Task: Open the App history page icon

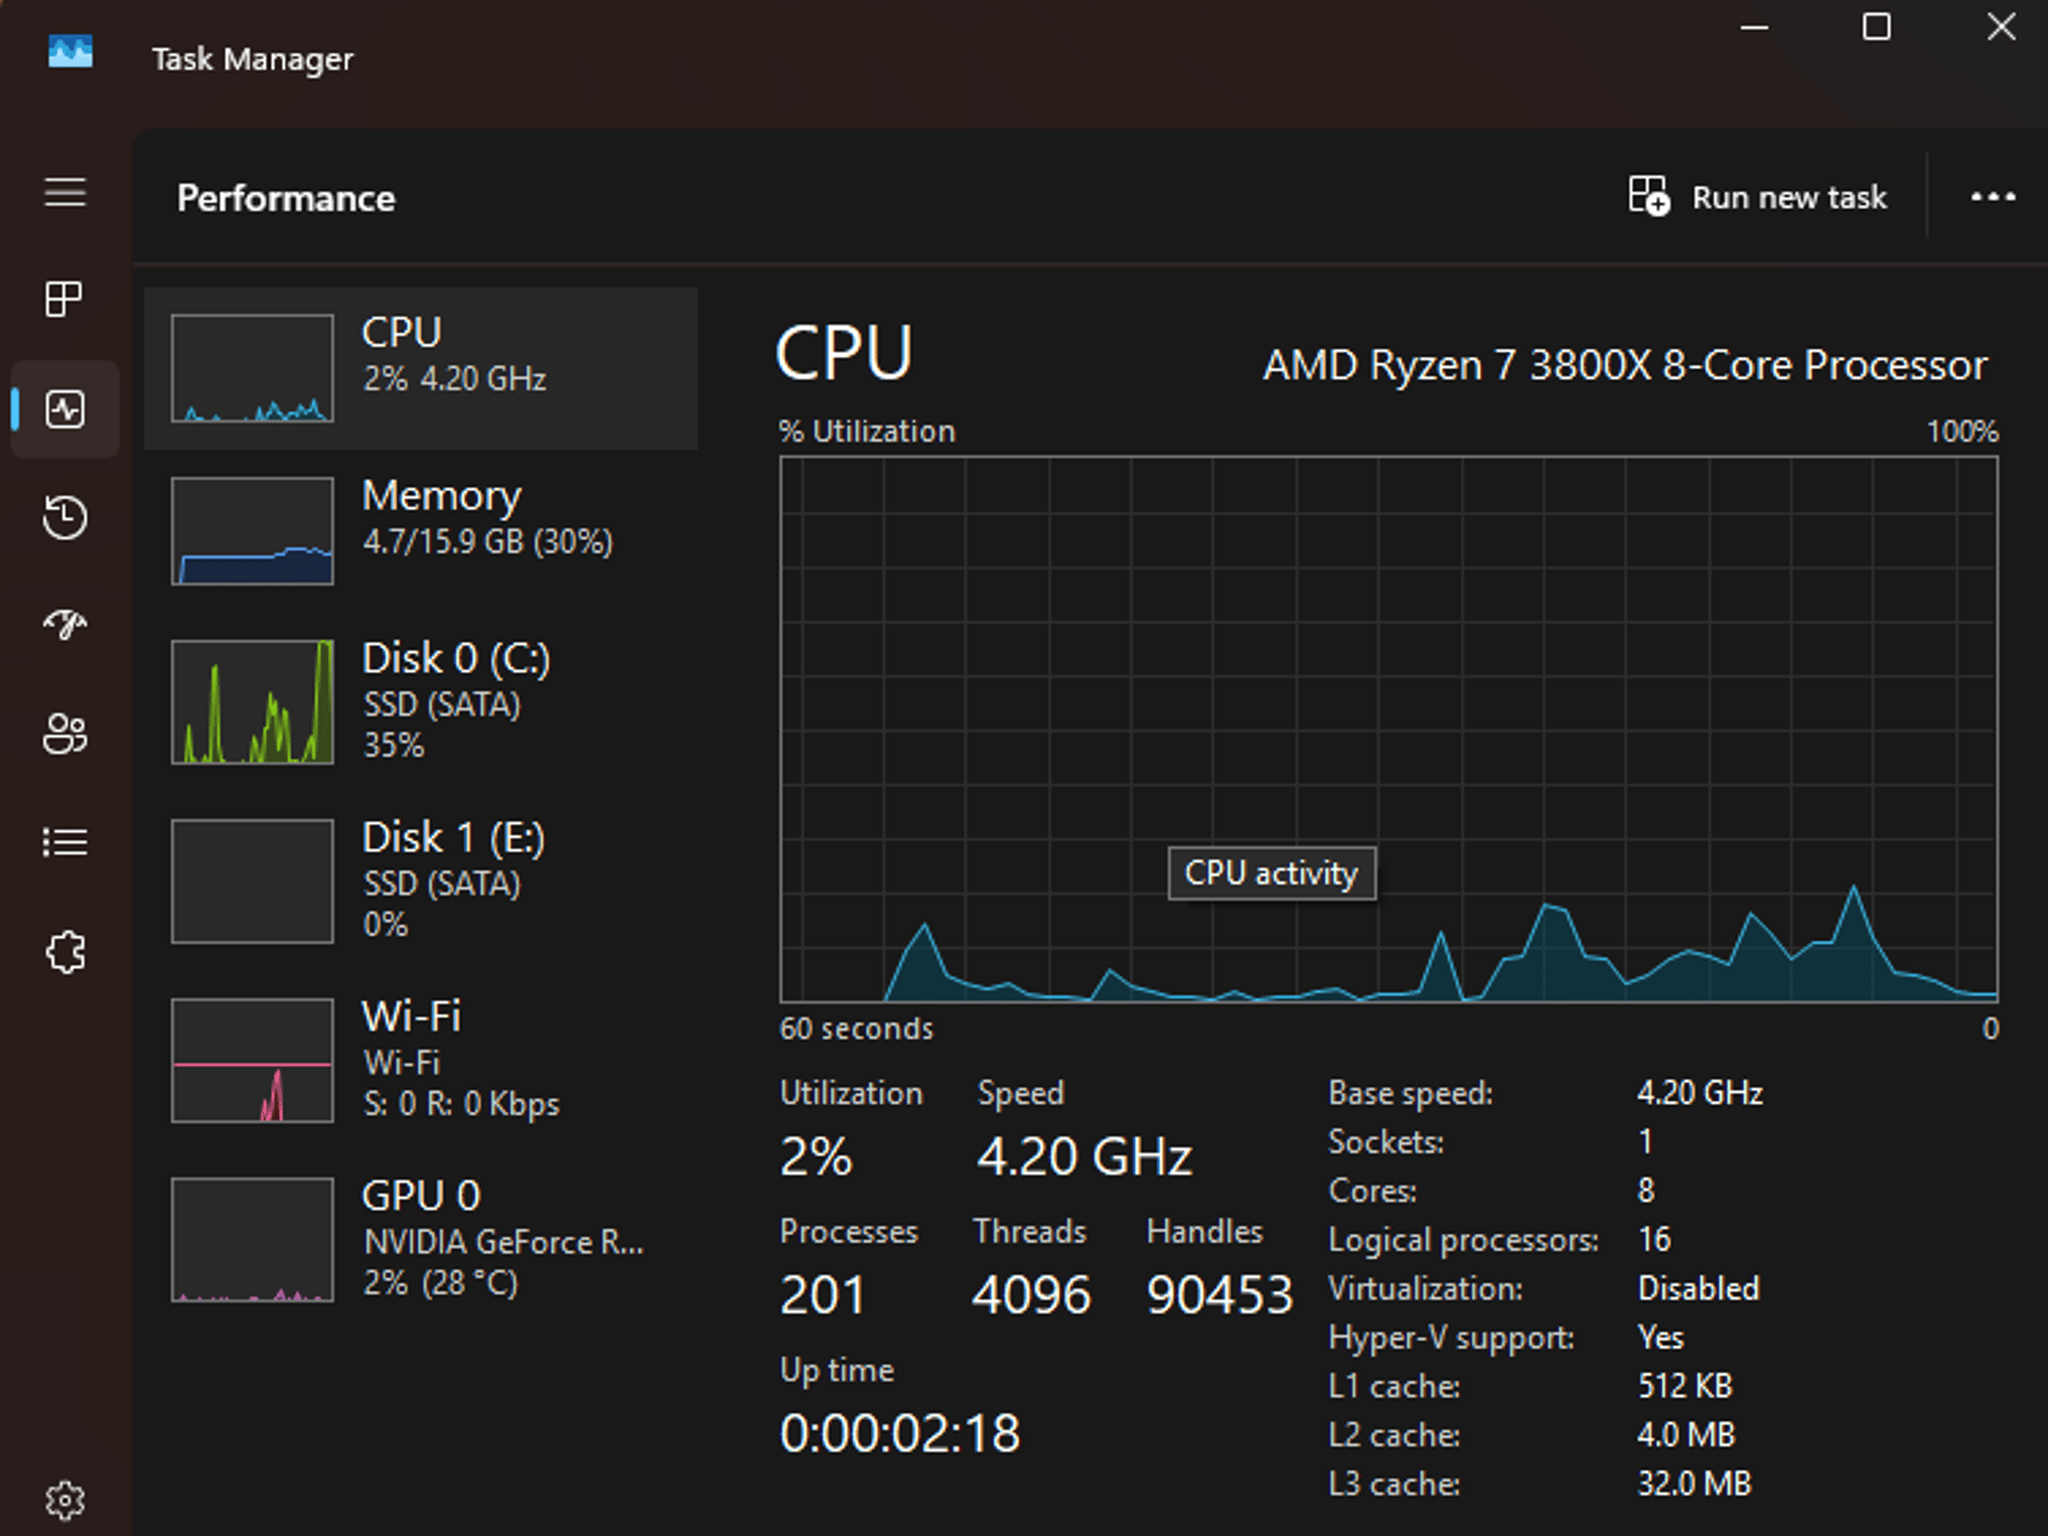Action: (x=65, y=518)
